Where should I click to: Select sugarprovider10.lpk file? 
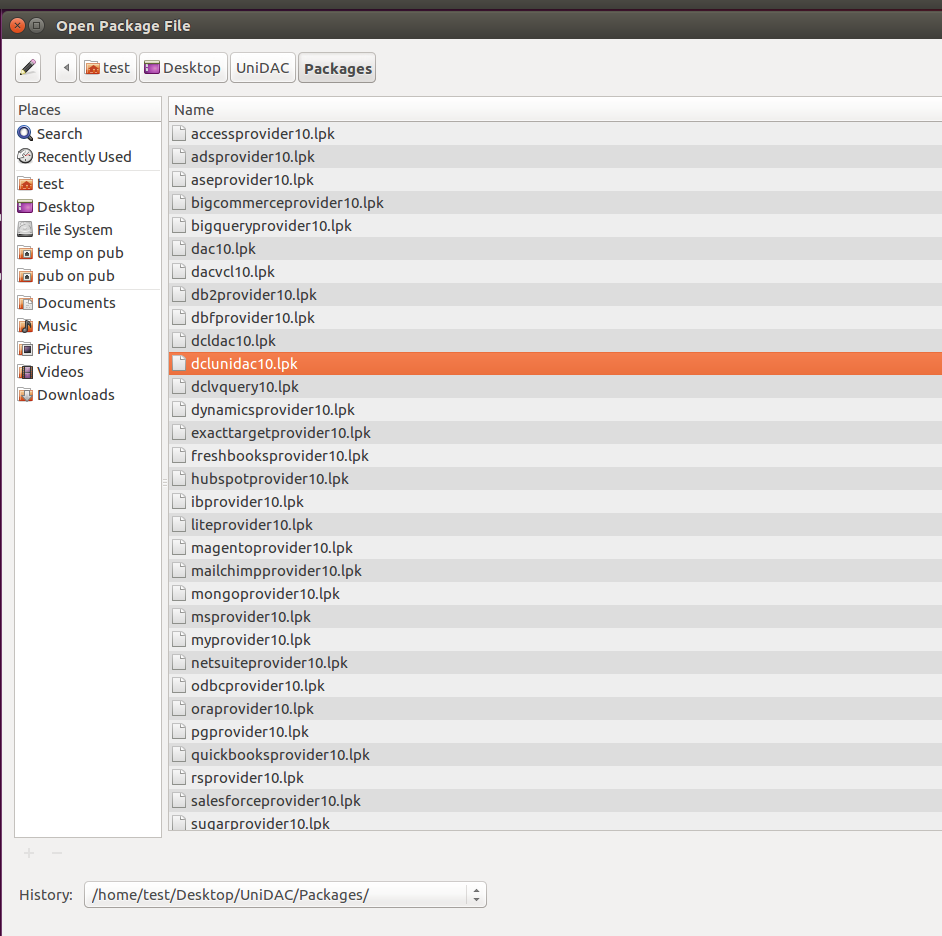point(556,822)
